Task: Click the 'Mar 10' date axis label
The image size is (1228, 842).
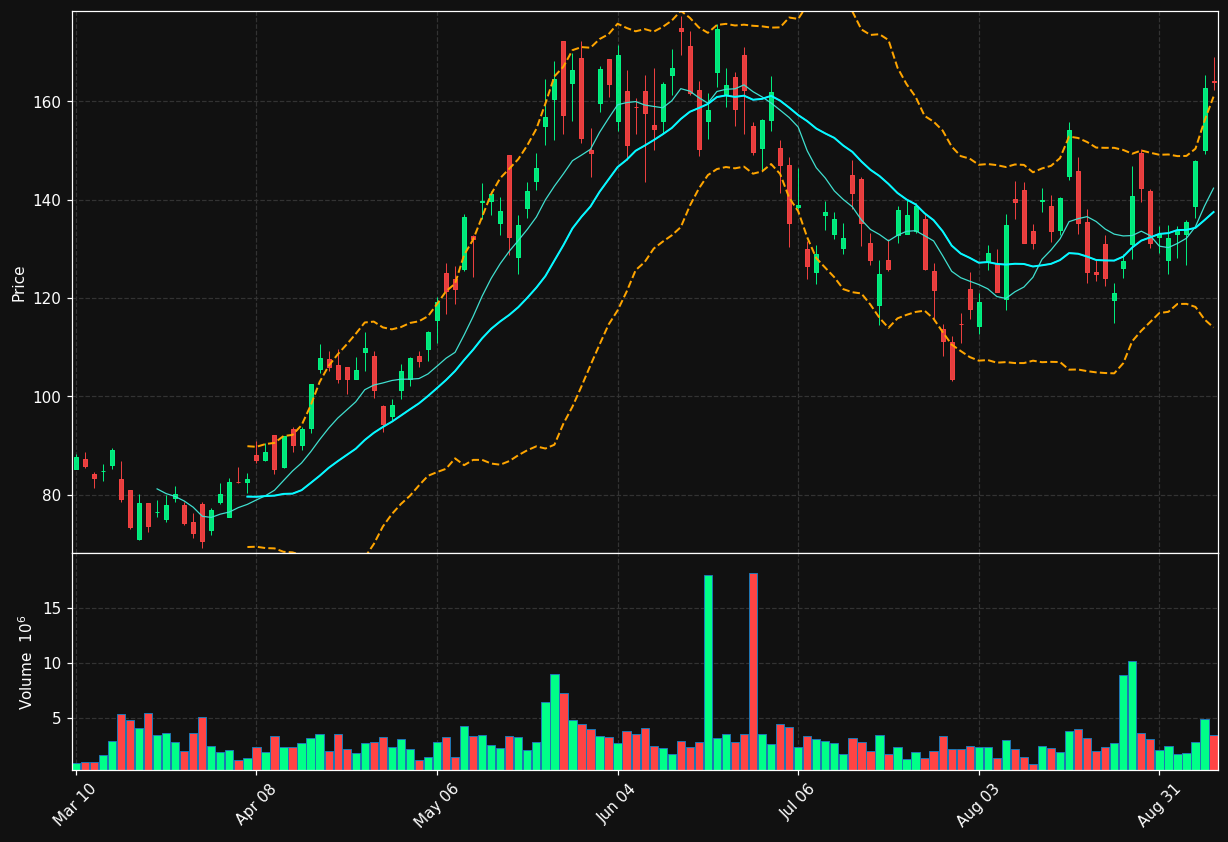Action: (75, 804)
